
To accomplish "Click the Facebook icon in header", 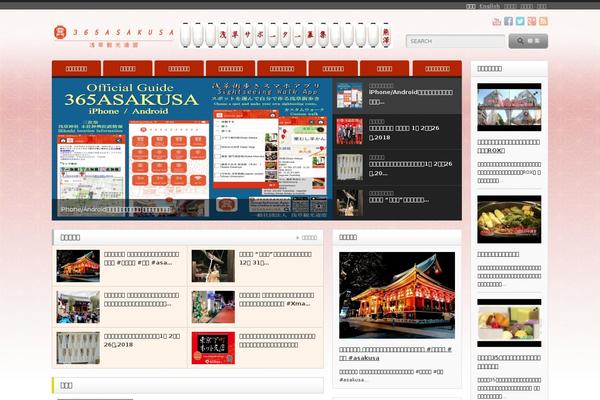I will [508, 21].
